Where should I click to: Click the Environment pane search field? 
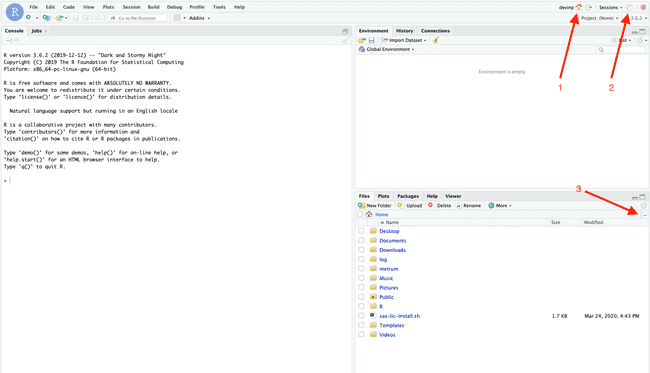tap(621, 50)
